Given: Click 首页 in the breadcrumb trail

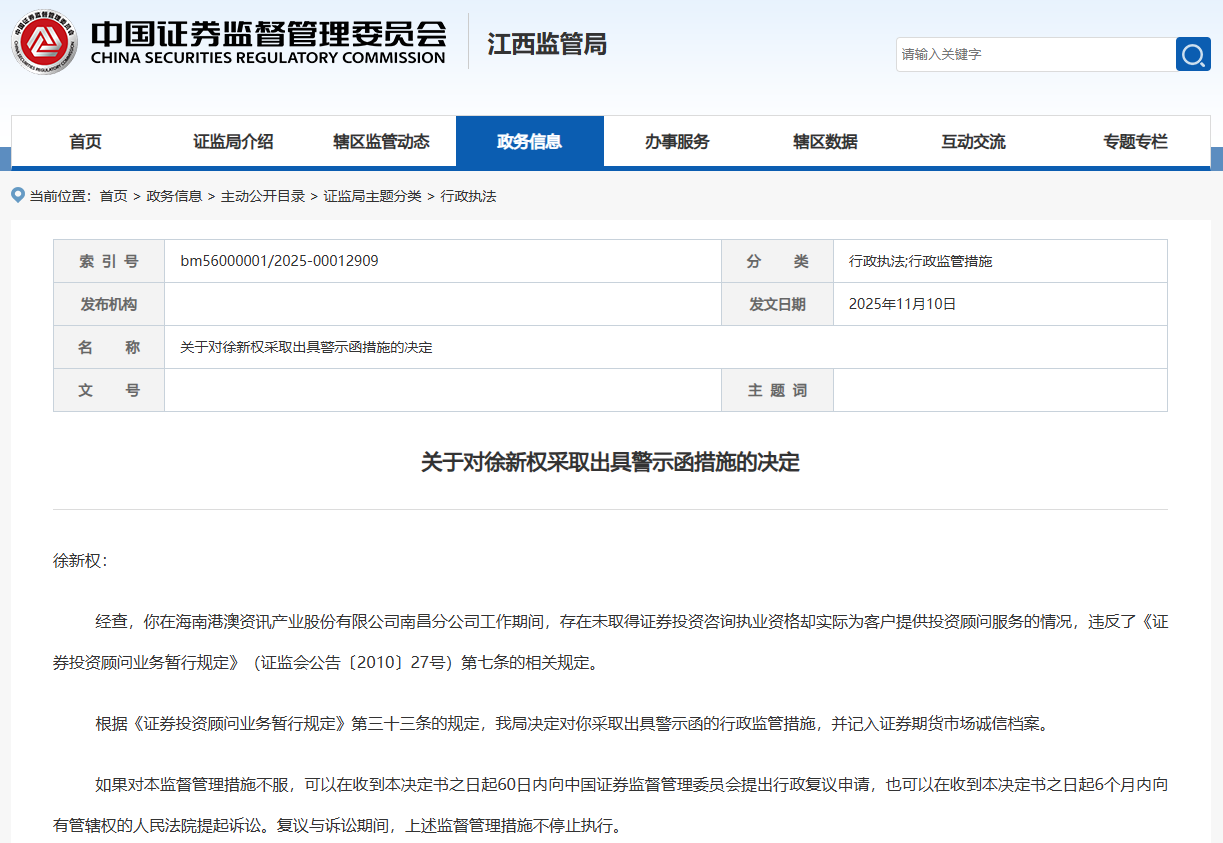Looking at the screenshot, I should 113,196.
